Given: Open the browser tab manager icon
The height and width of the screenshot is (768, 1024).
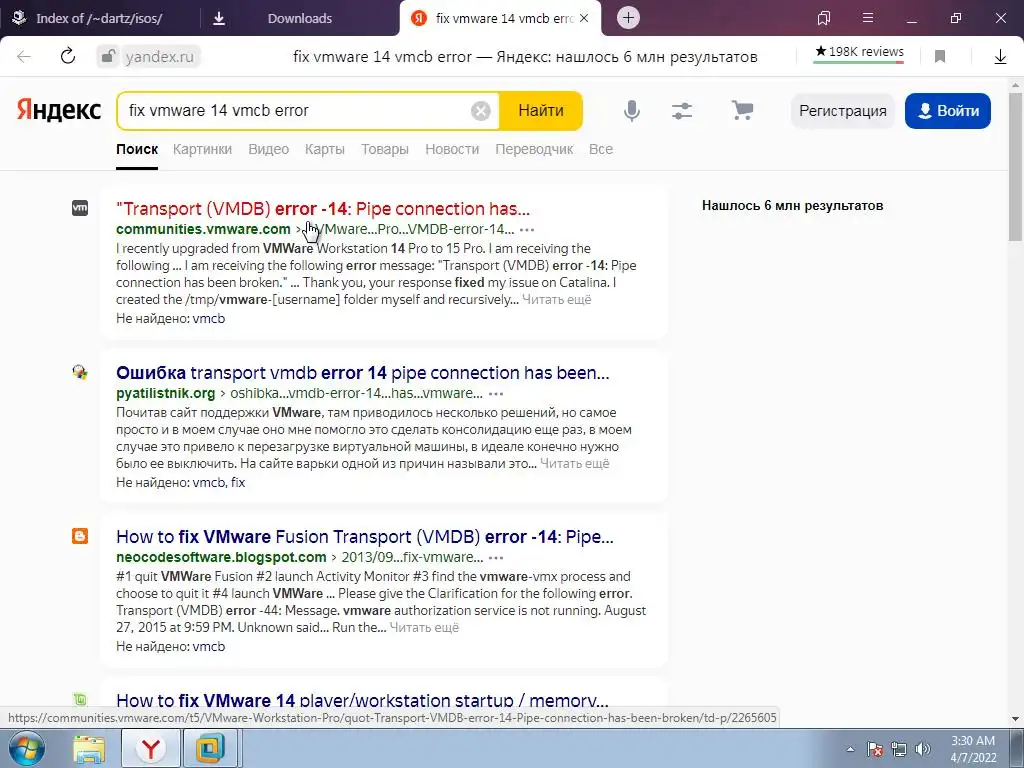Looking at the screenshot, I should (824, 18).
